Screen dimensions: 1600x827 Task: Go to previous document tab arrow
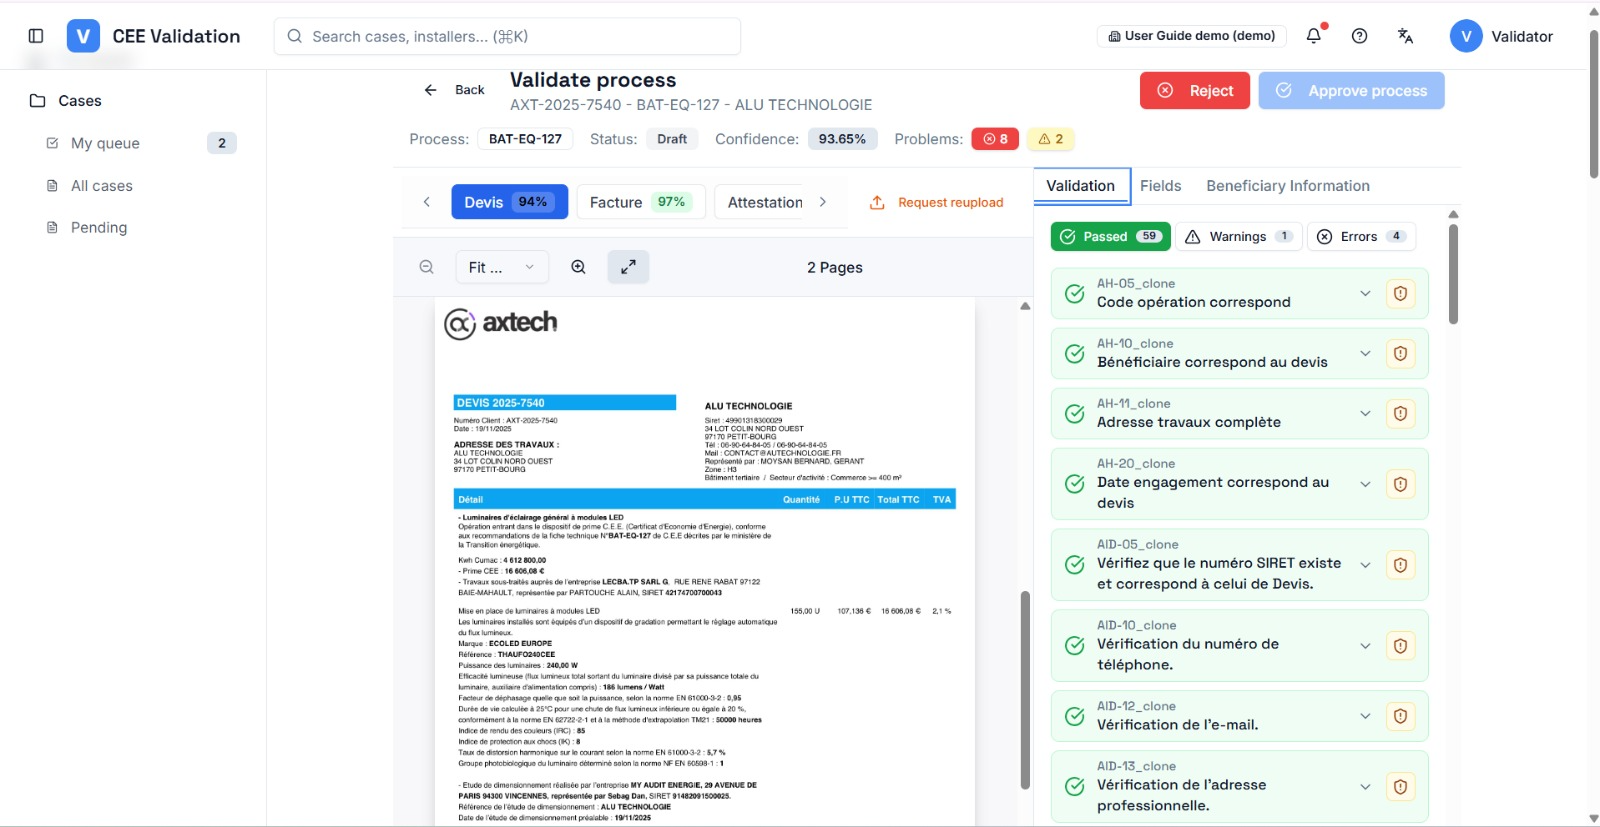(x=427, y=202)
